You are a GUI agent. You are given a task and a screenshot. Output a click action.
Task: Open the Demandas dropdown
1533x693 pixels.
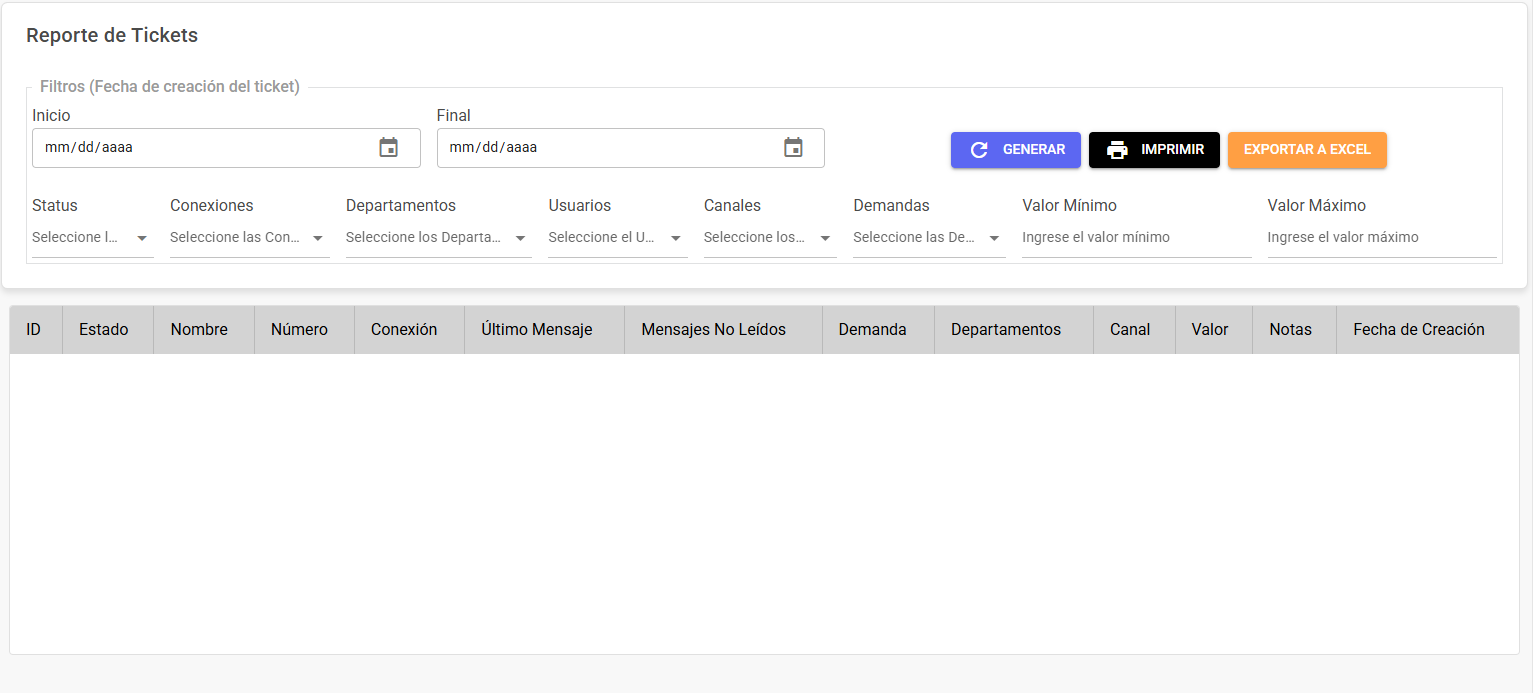click(x=929, y=238)
